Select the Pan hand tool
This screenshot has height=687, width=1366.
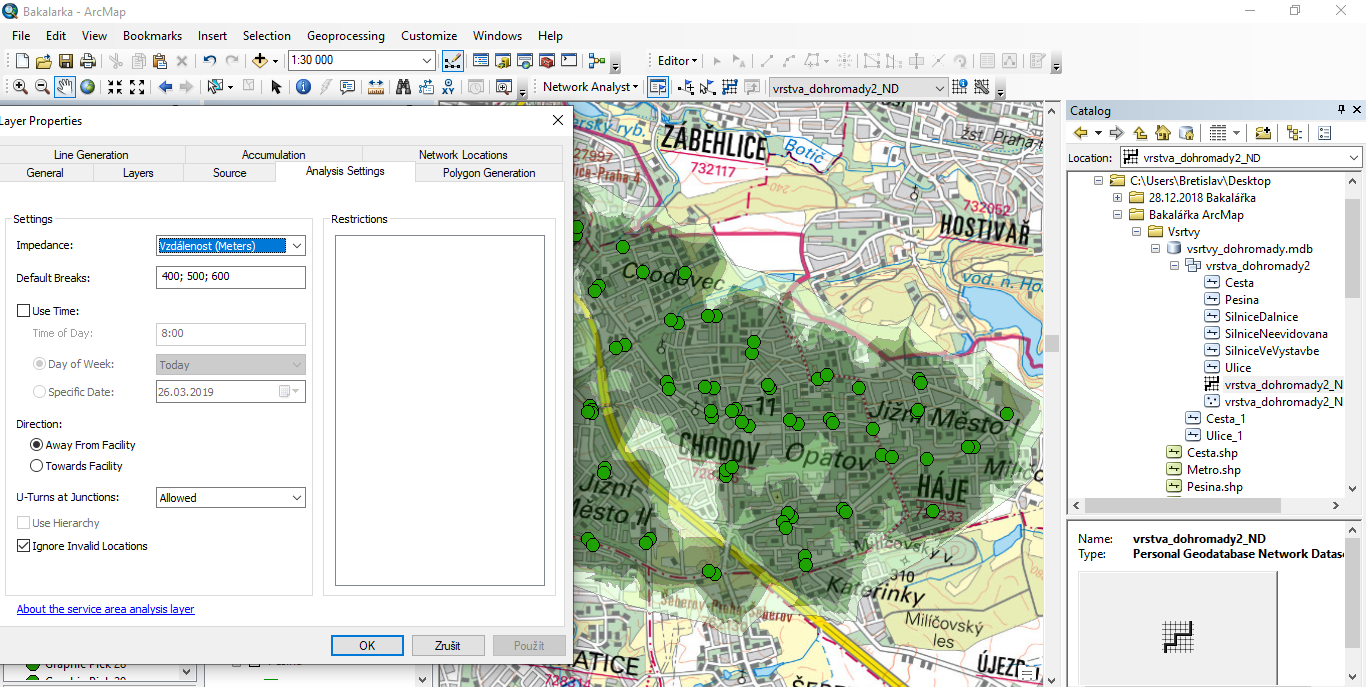65,87
